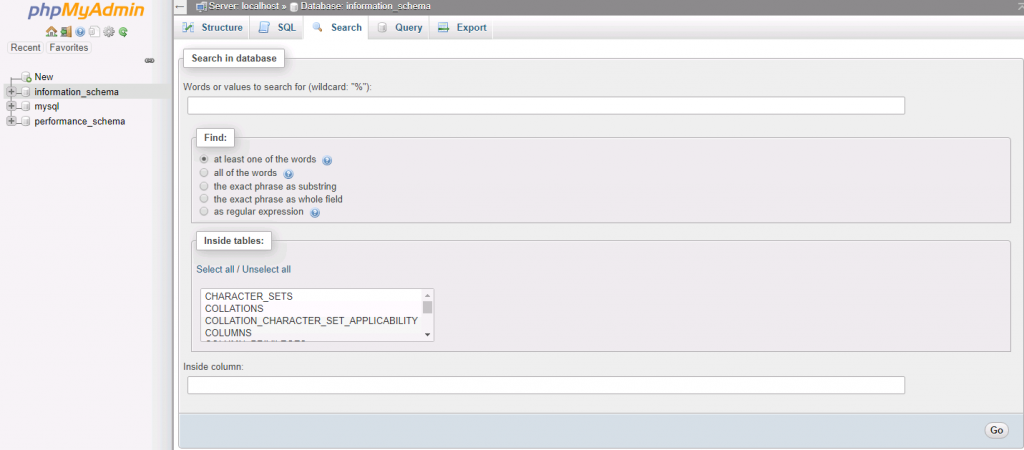
Task: Open mysql database in the sidebar tree
Action: [x=47, y=106]
